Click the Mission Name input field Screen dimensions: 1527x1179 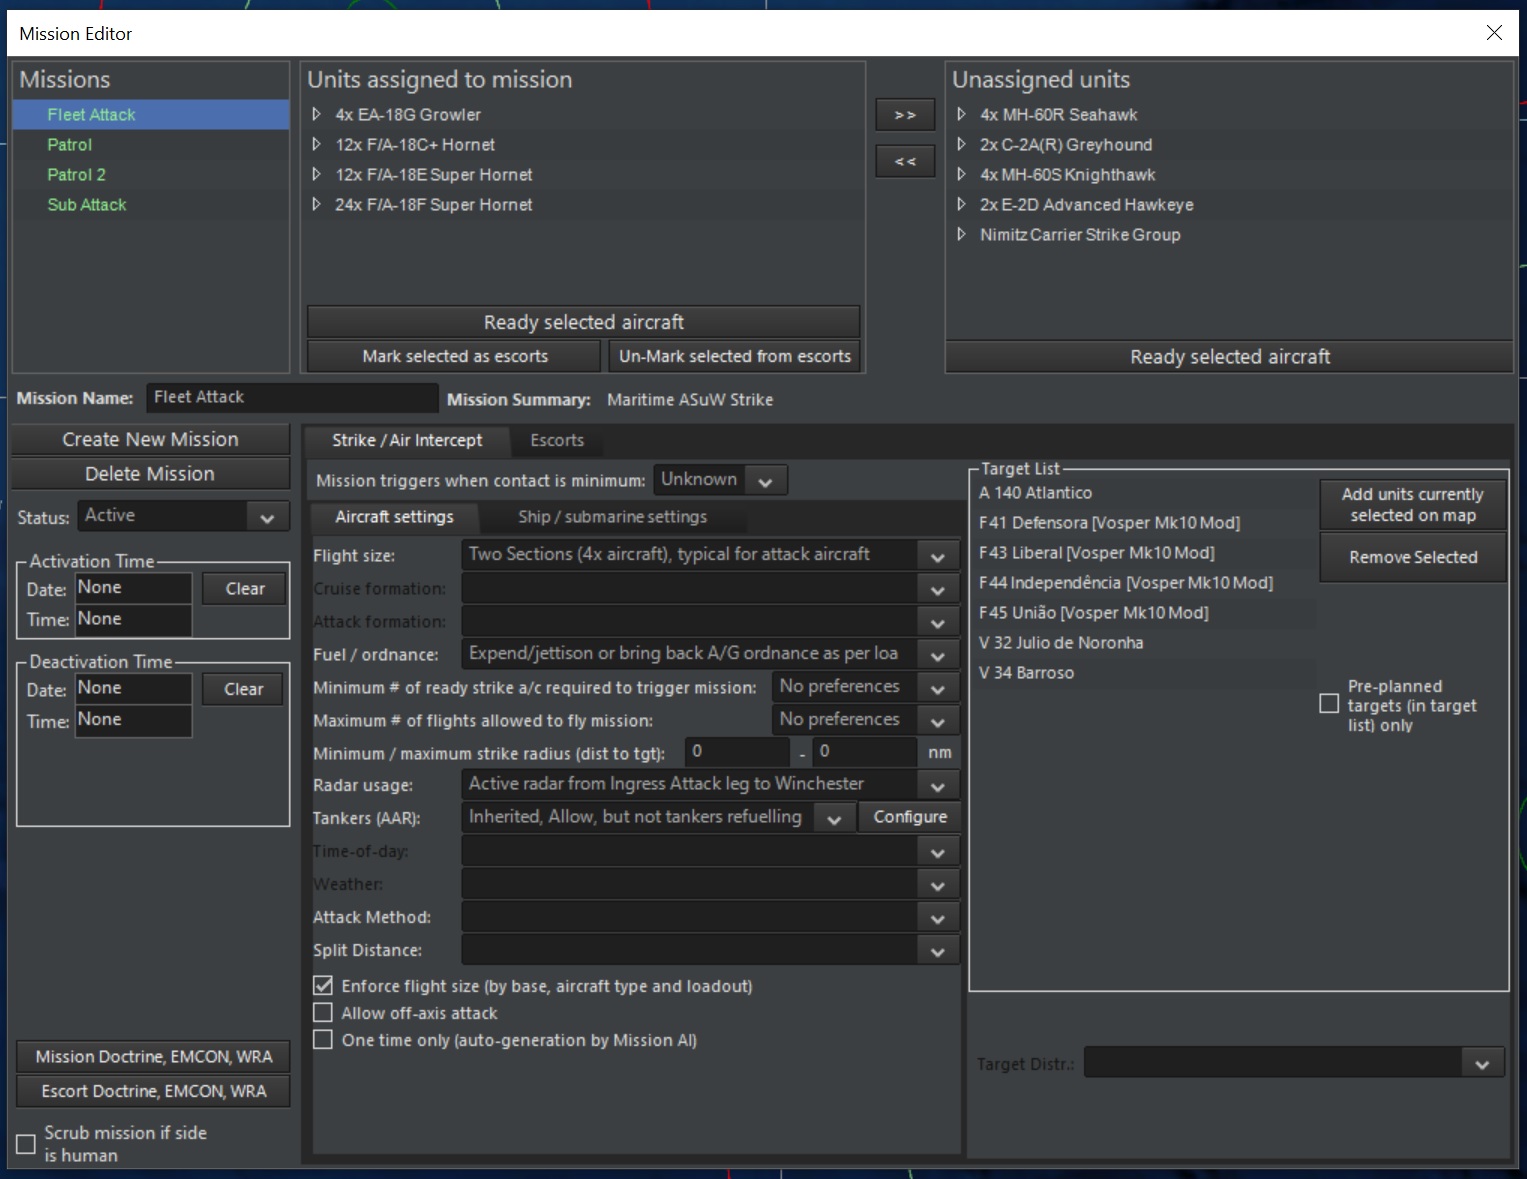[292, 397]
